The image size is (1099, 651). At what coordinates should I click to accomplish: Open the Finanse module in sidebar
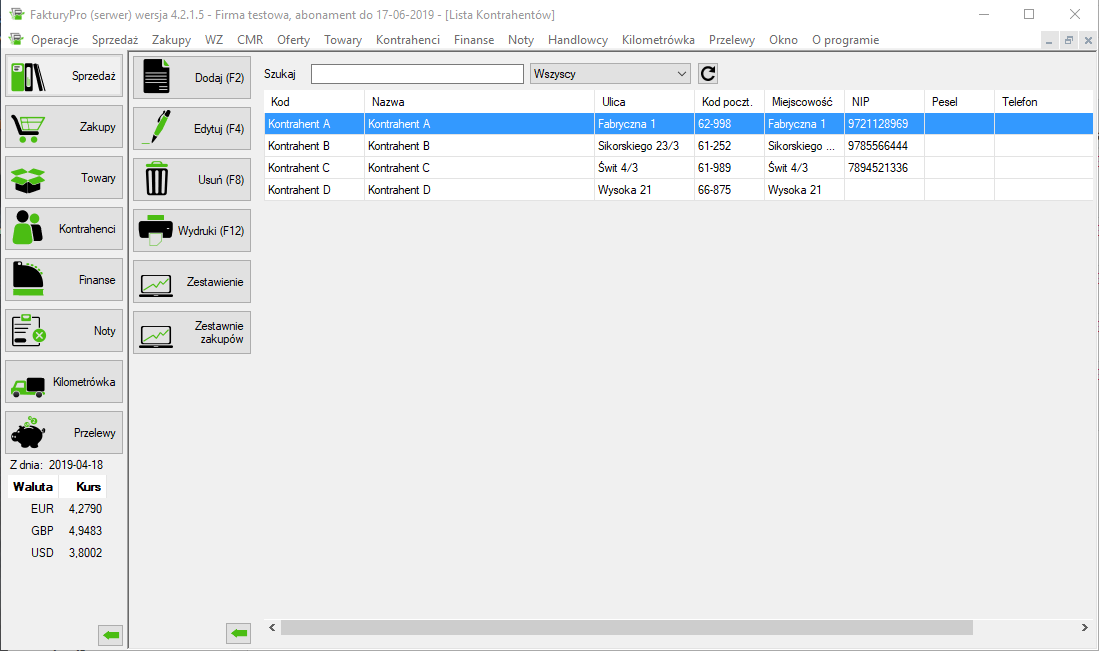click(x=64, y=280)
